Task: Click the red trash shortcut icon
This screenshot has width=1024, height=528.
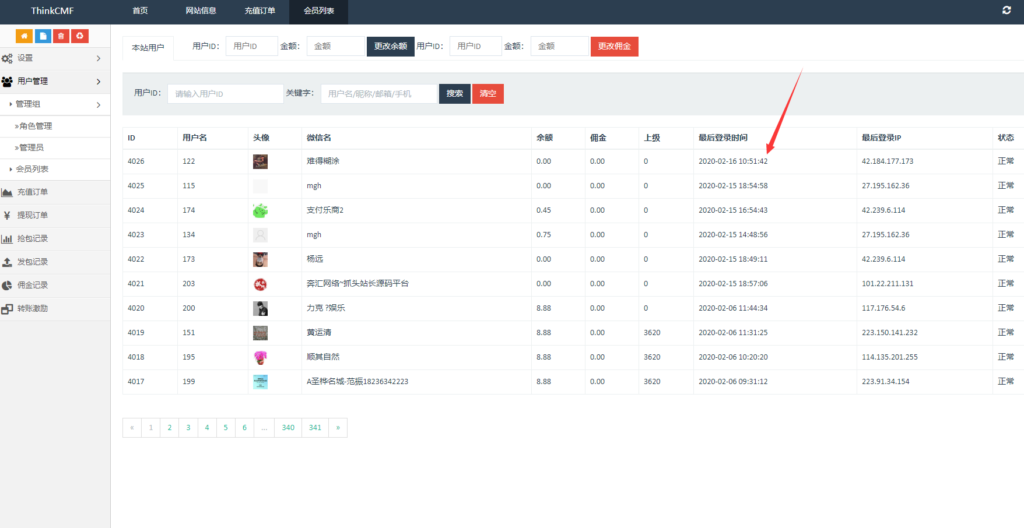Action: point(61,36)
